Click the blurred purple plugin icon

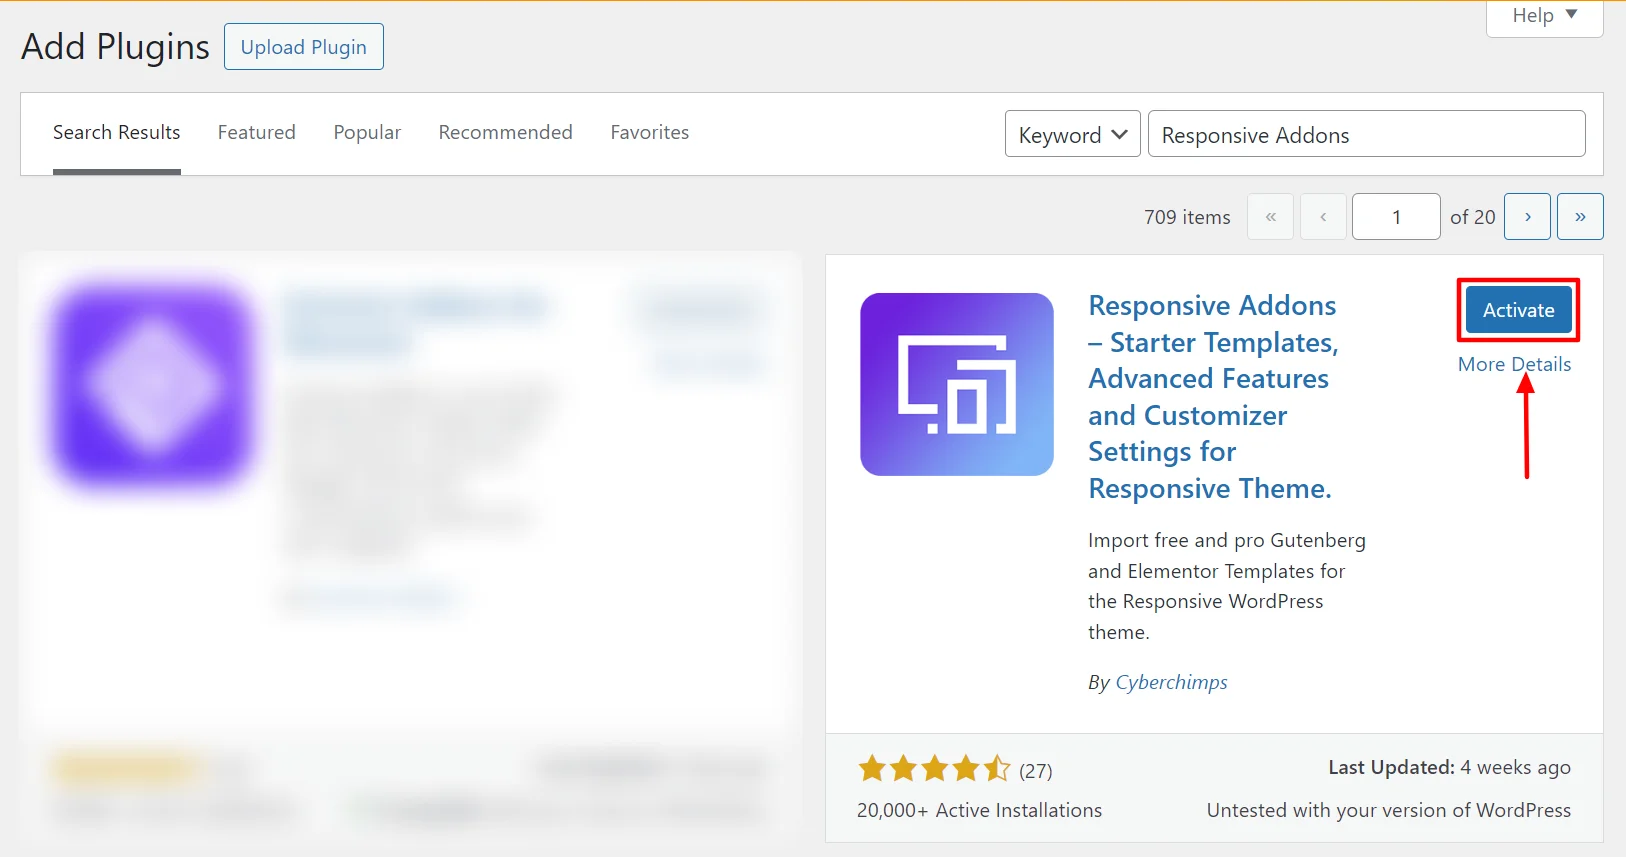(153, 385)
